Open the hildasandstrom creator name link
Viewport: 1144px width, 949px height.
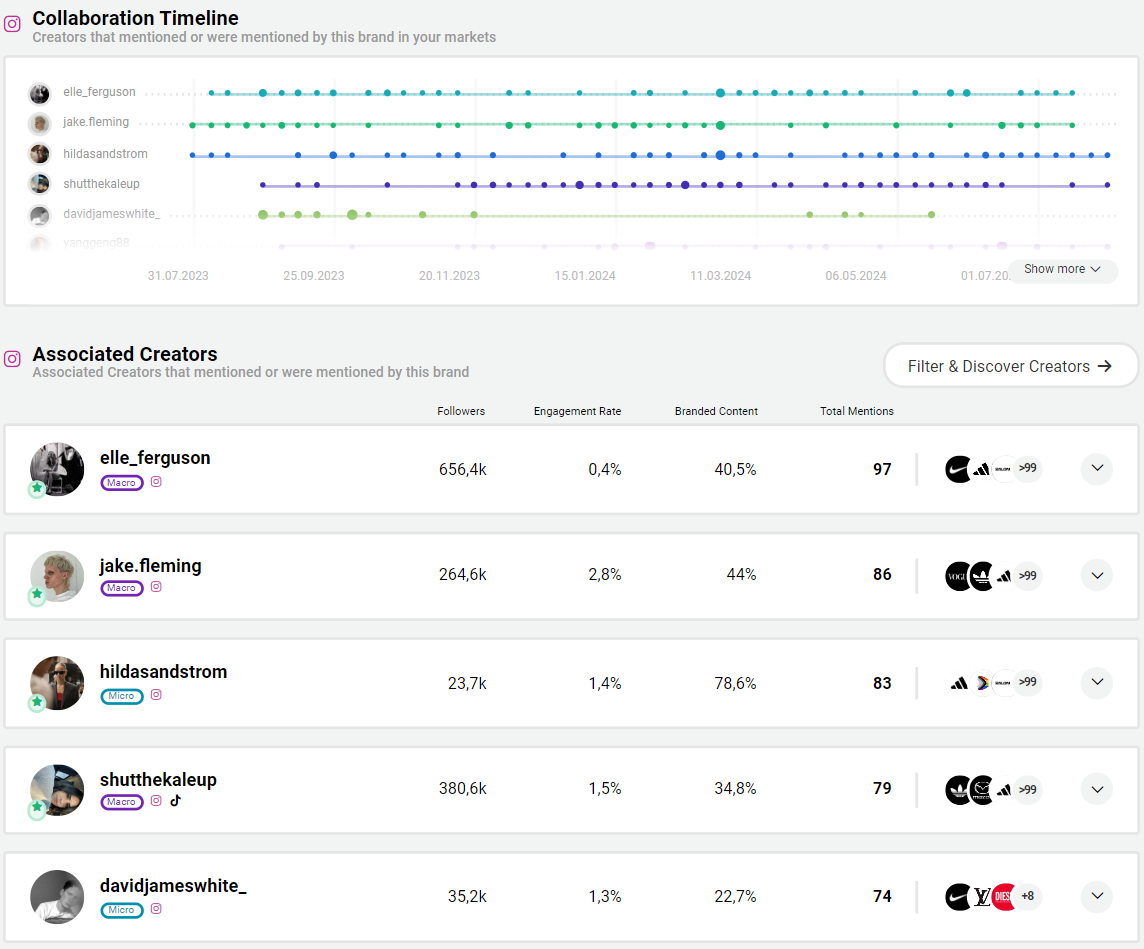pos(163,672)
